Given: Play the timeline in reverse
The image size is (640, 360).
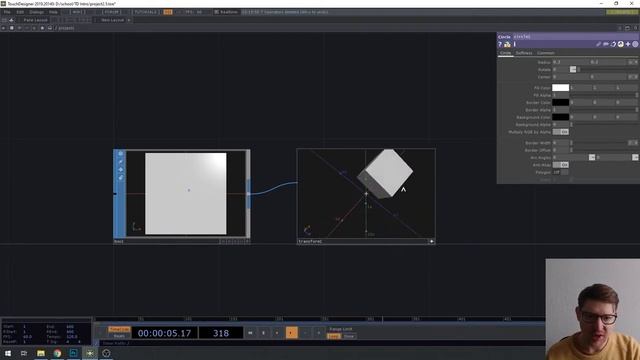Looking at the screenshot, I should [277, 333].
